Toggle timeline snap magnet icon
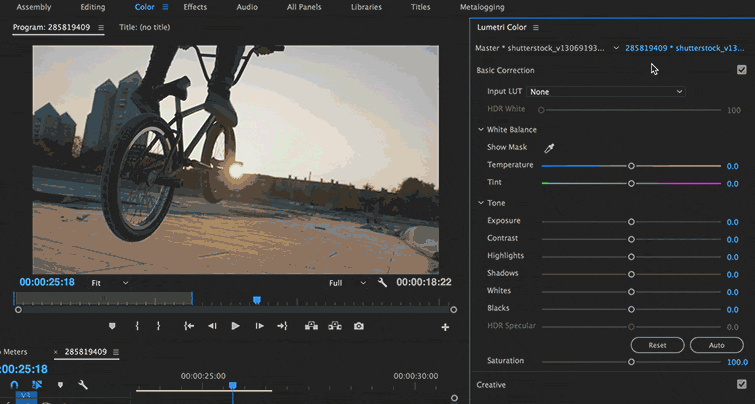 [x=15, y=385]
